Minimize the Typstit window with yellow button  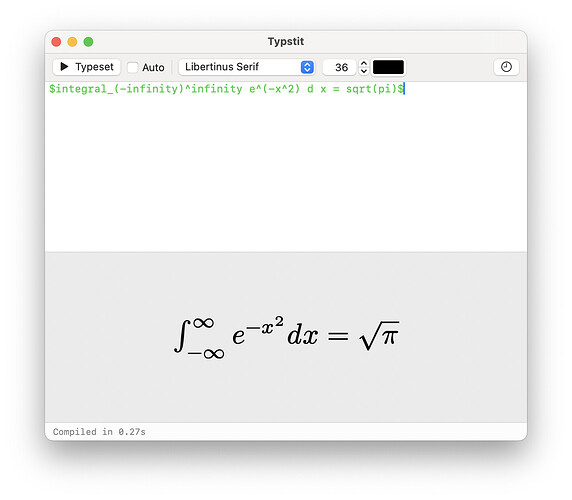click(x=72, y=42)
